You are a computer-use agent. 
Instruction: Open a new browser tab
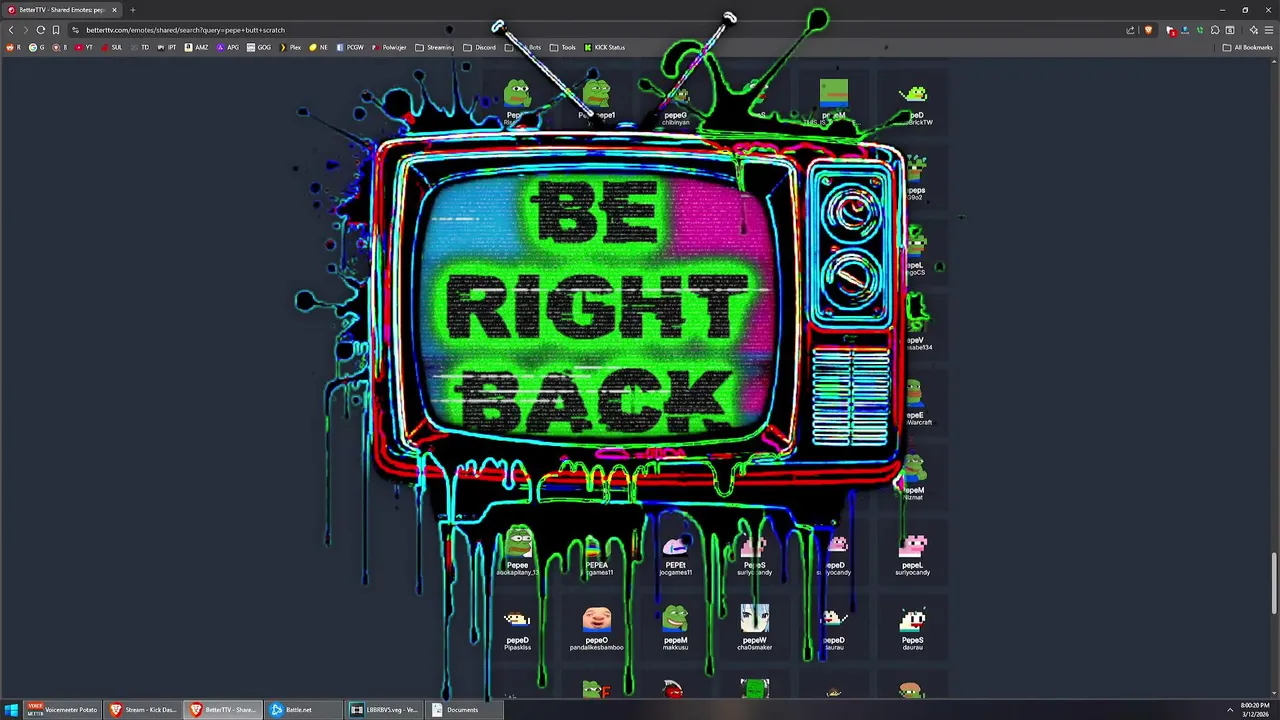pyautogui.click(x=132, y=10)
